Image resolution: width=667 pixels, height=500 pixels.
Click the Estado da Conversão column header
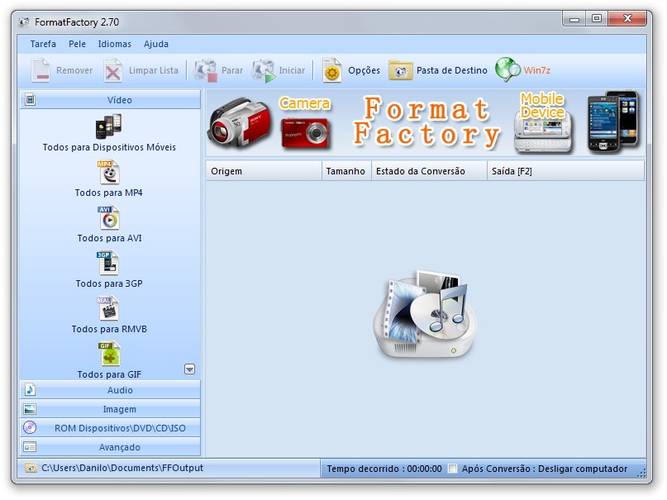429,171
